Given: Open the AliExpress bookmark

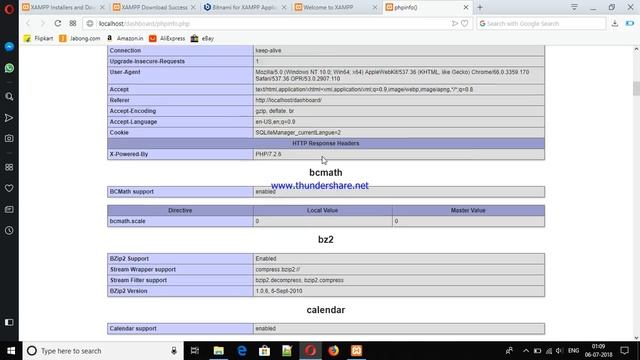Looking at the screenshot, I should [x=167, y=38].
